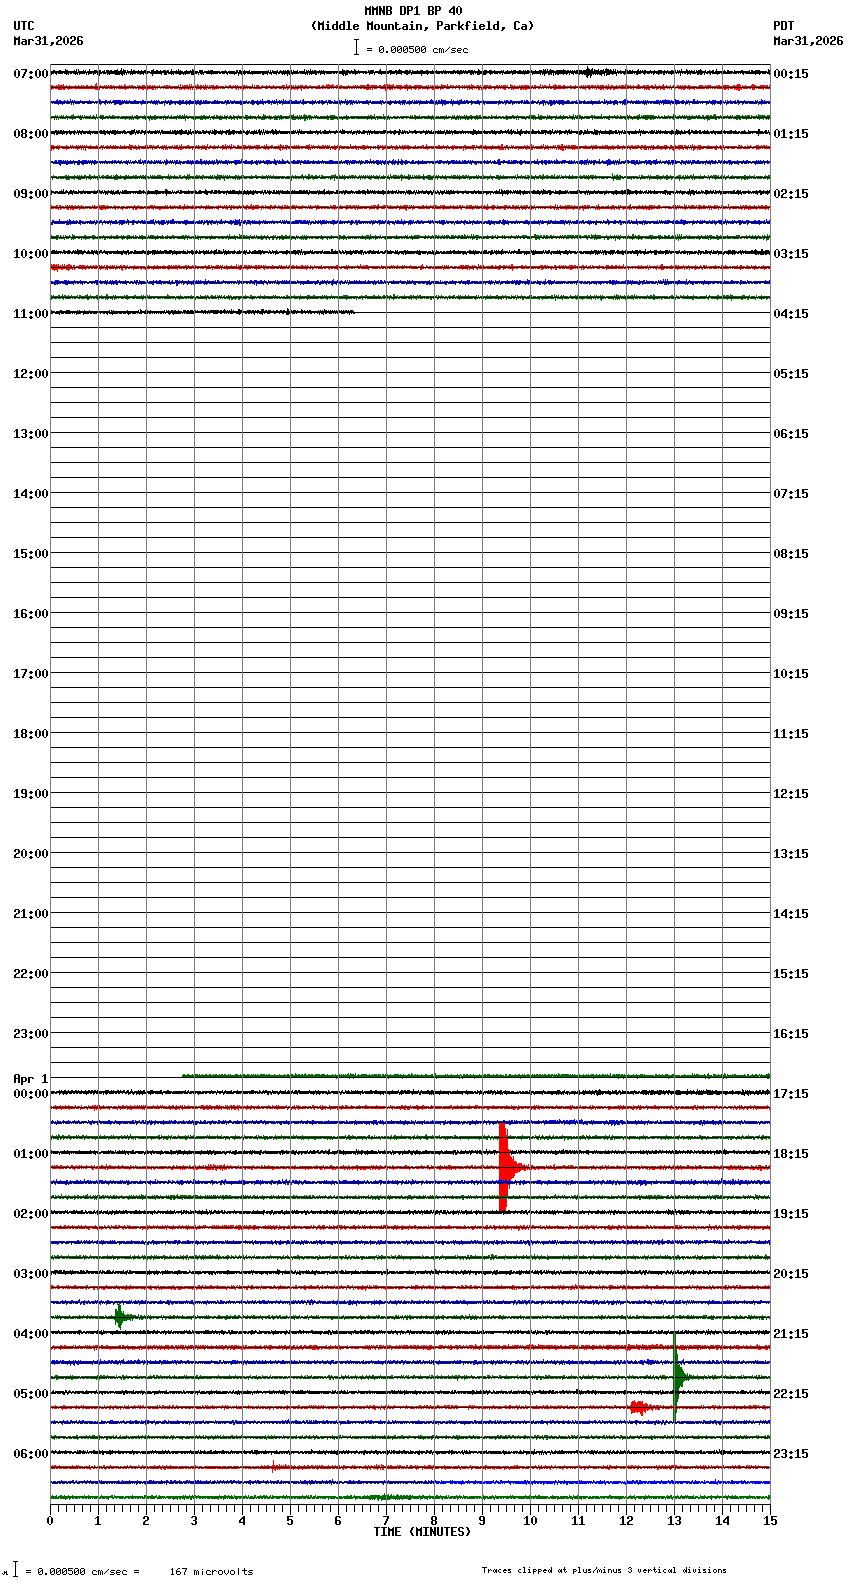This screenshot has width=850, height=1584.
Task: Click the '00:00' UTC time label
Action: point(31,1094)
